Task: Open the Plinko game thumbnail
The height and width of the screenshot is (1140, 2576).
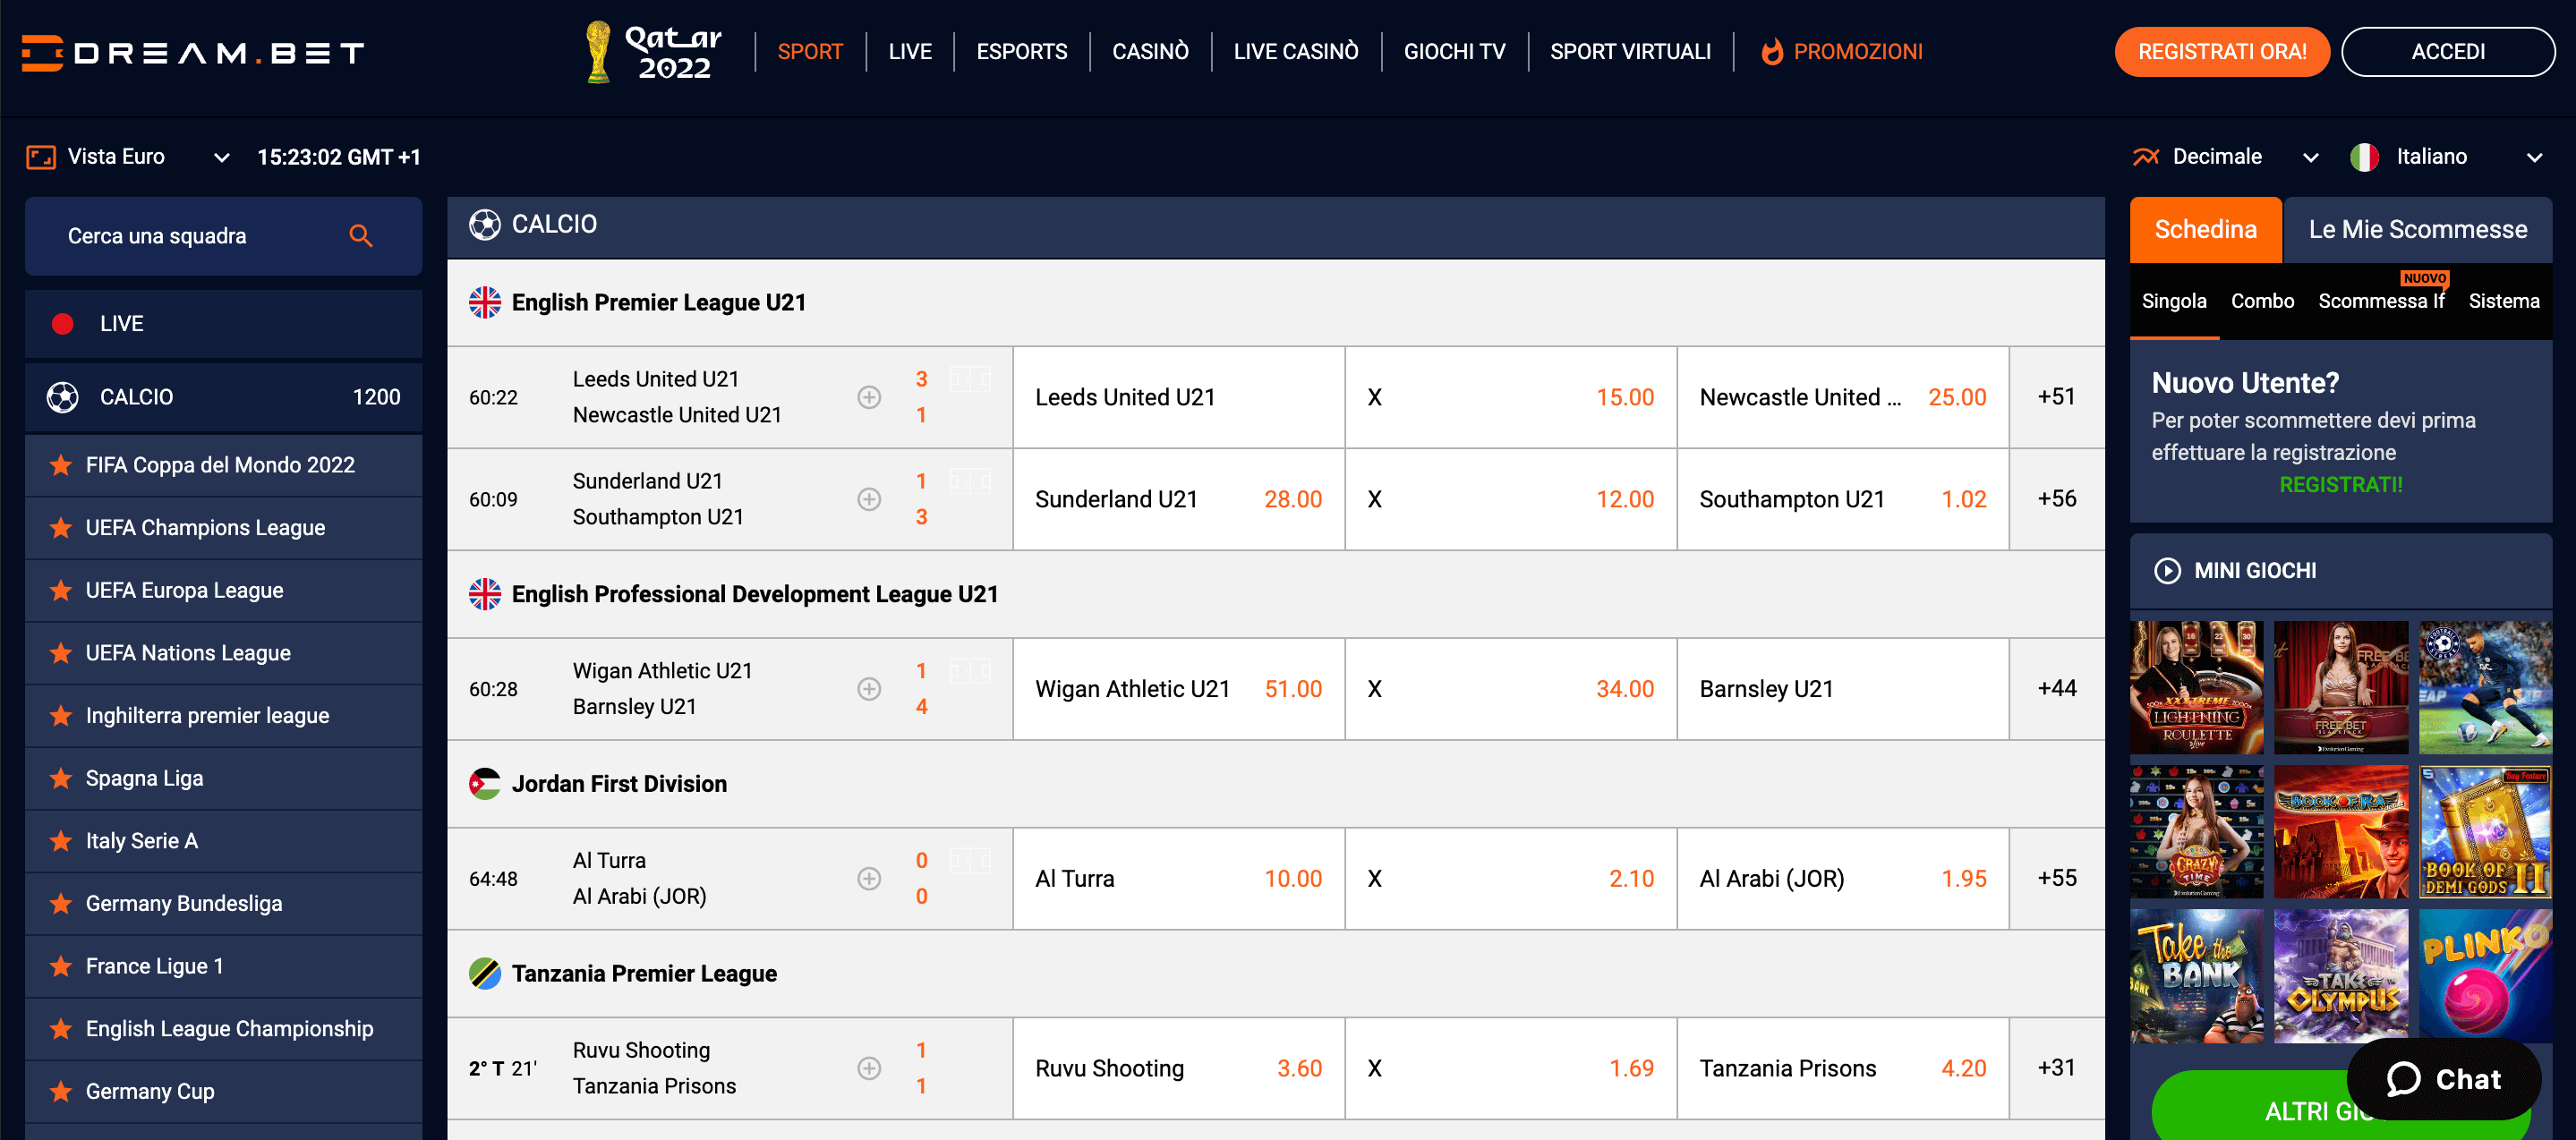Action: [2485, 976]
